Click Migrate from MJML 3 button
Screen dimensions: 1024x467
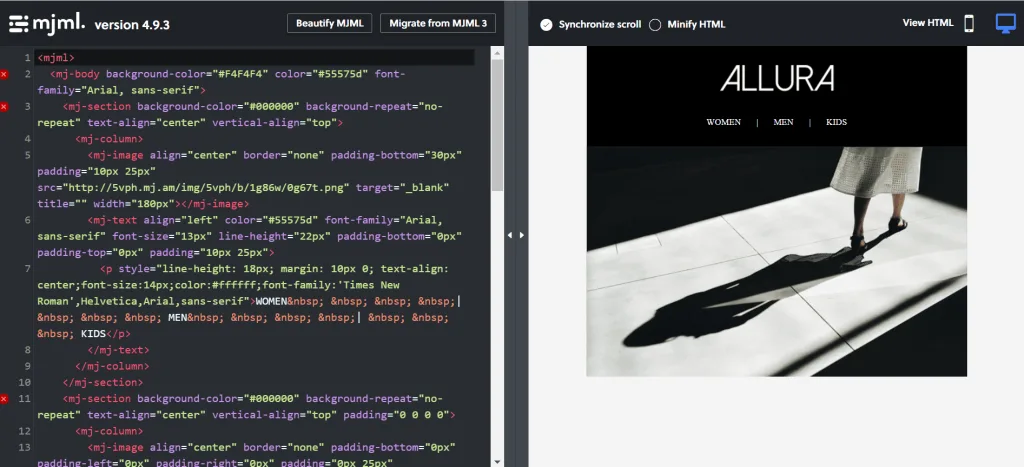pos(438,23)
